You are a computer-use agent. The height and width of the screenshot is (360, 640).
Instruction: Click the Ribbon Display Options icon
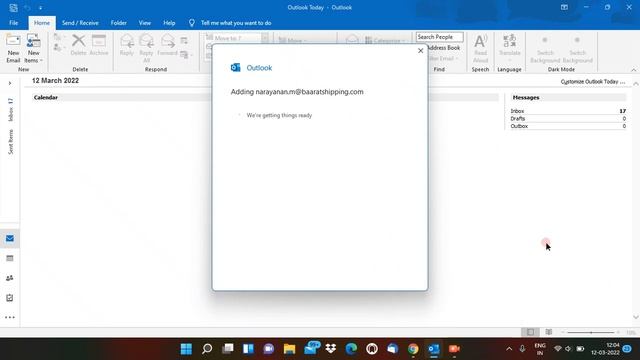564,7
